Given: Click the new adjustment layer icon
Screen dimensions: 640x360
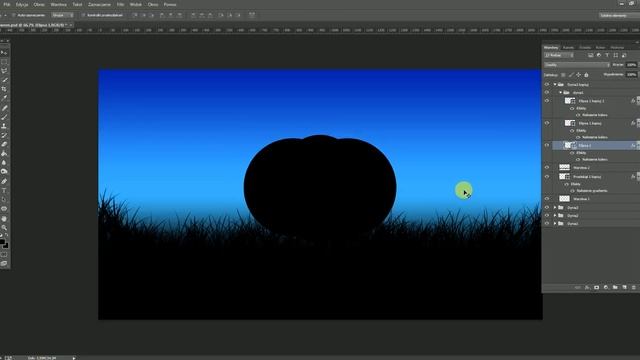Looking at the screenshot, I should (x=606, y=288).
